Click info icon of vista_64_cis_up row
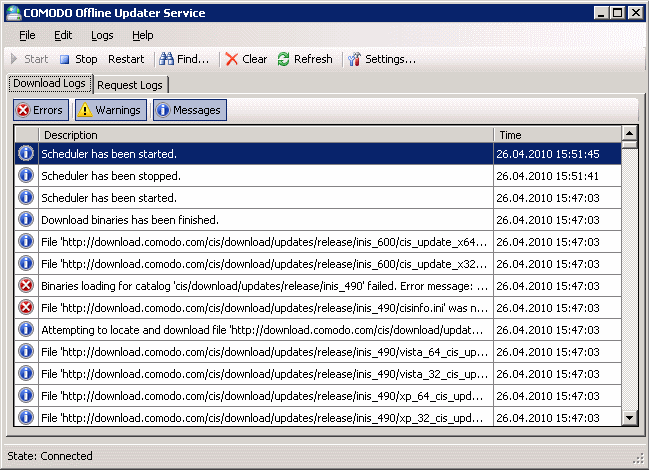The height and width of the screenshot is (470, 649). 26,351
